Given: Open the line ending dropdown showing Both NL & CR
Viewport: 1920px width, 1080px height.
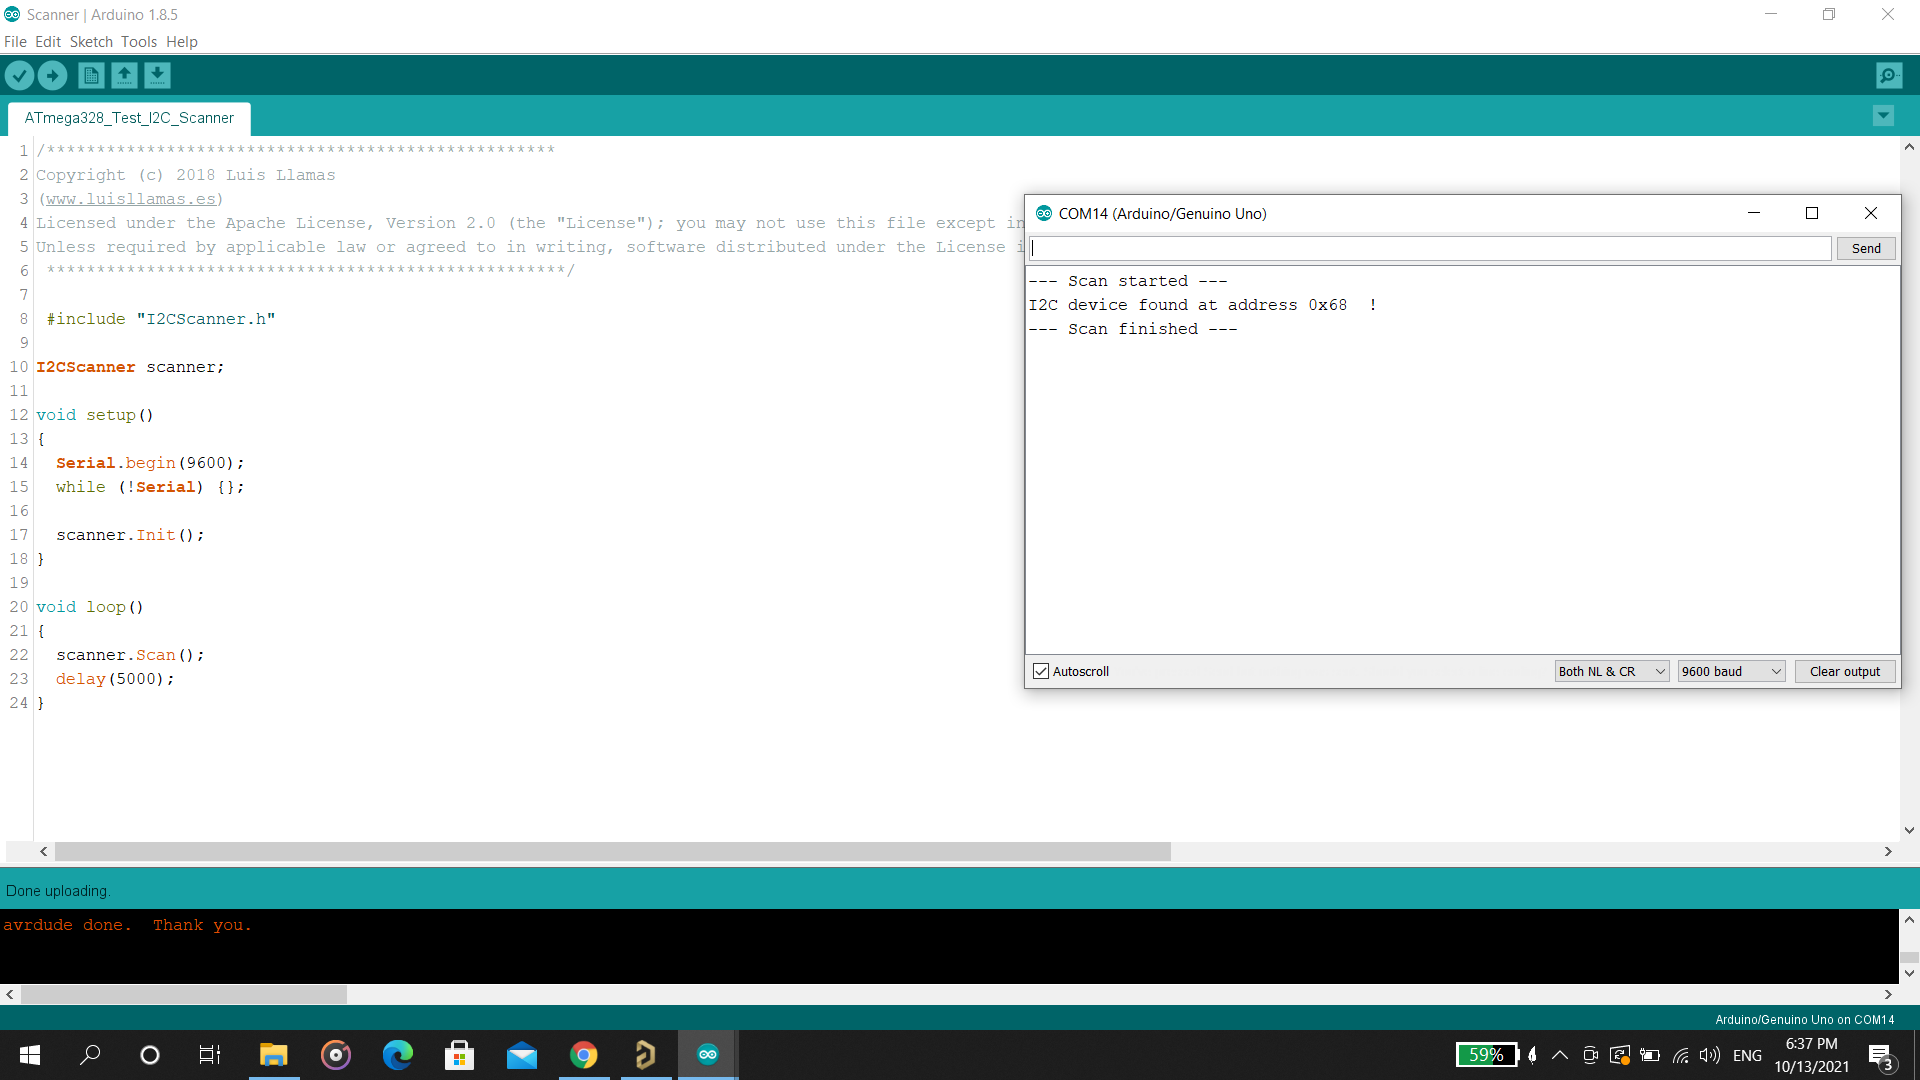Looking at the screenshot, I should [1610, 671].
